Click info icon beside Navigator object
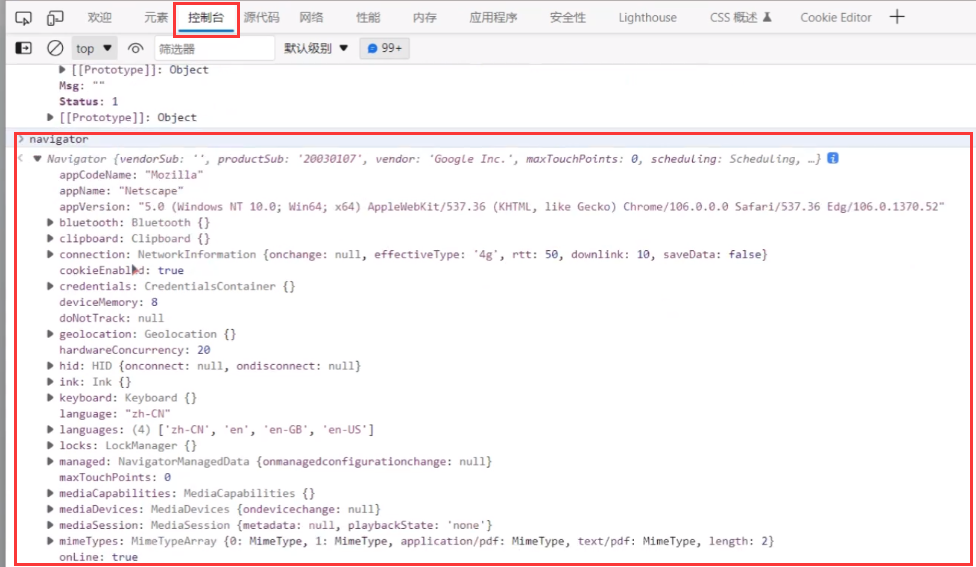 point(832,158)
